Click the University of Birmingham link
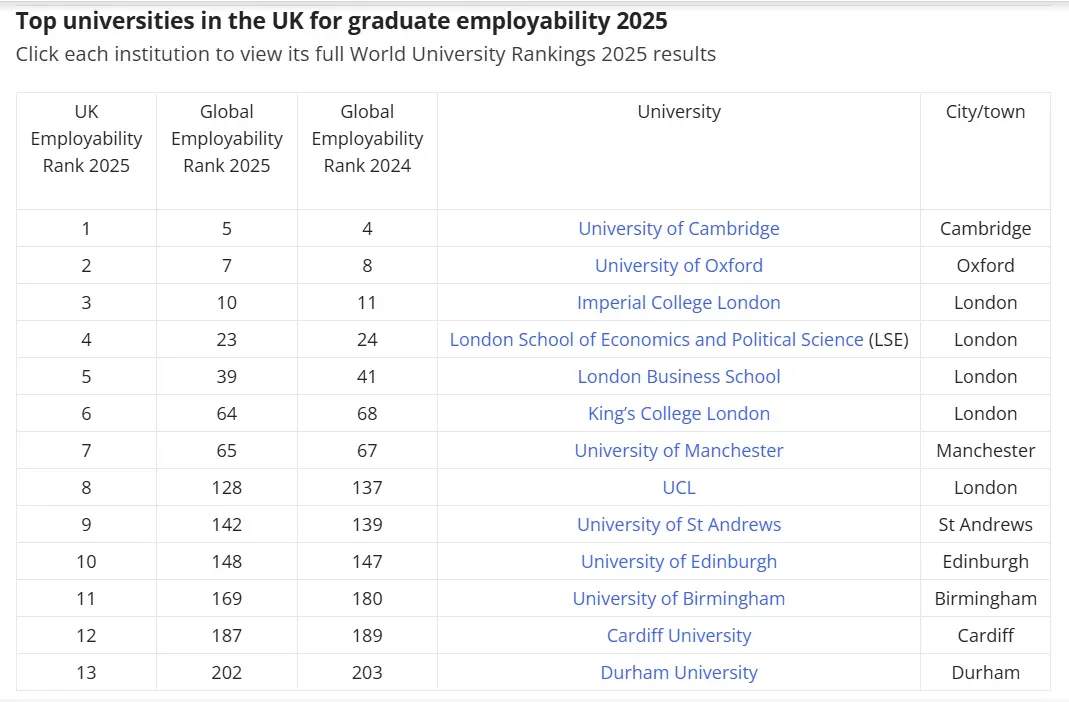1069x702 pixels. (678, 599)
